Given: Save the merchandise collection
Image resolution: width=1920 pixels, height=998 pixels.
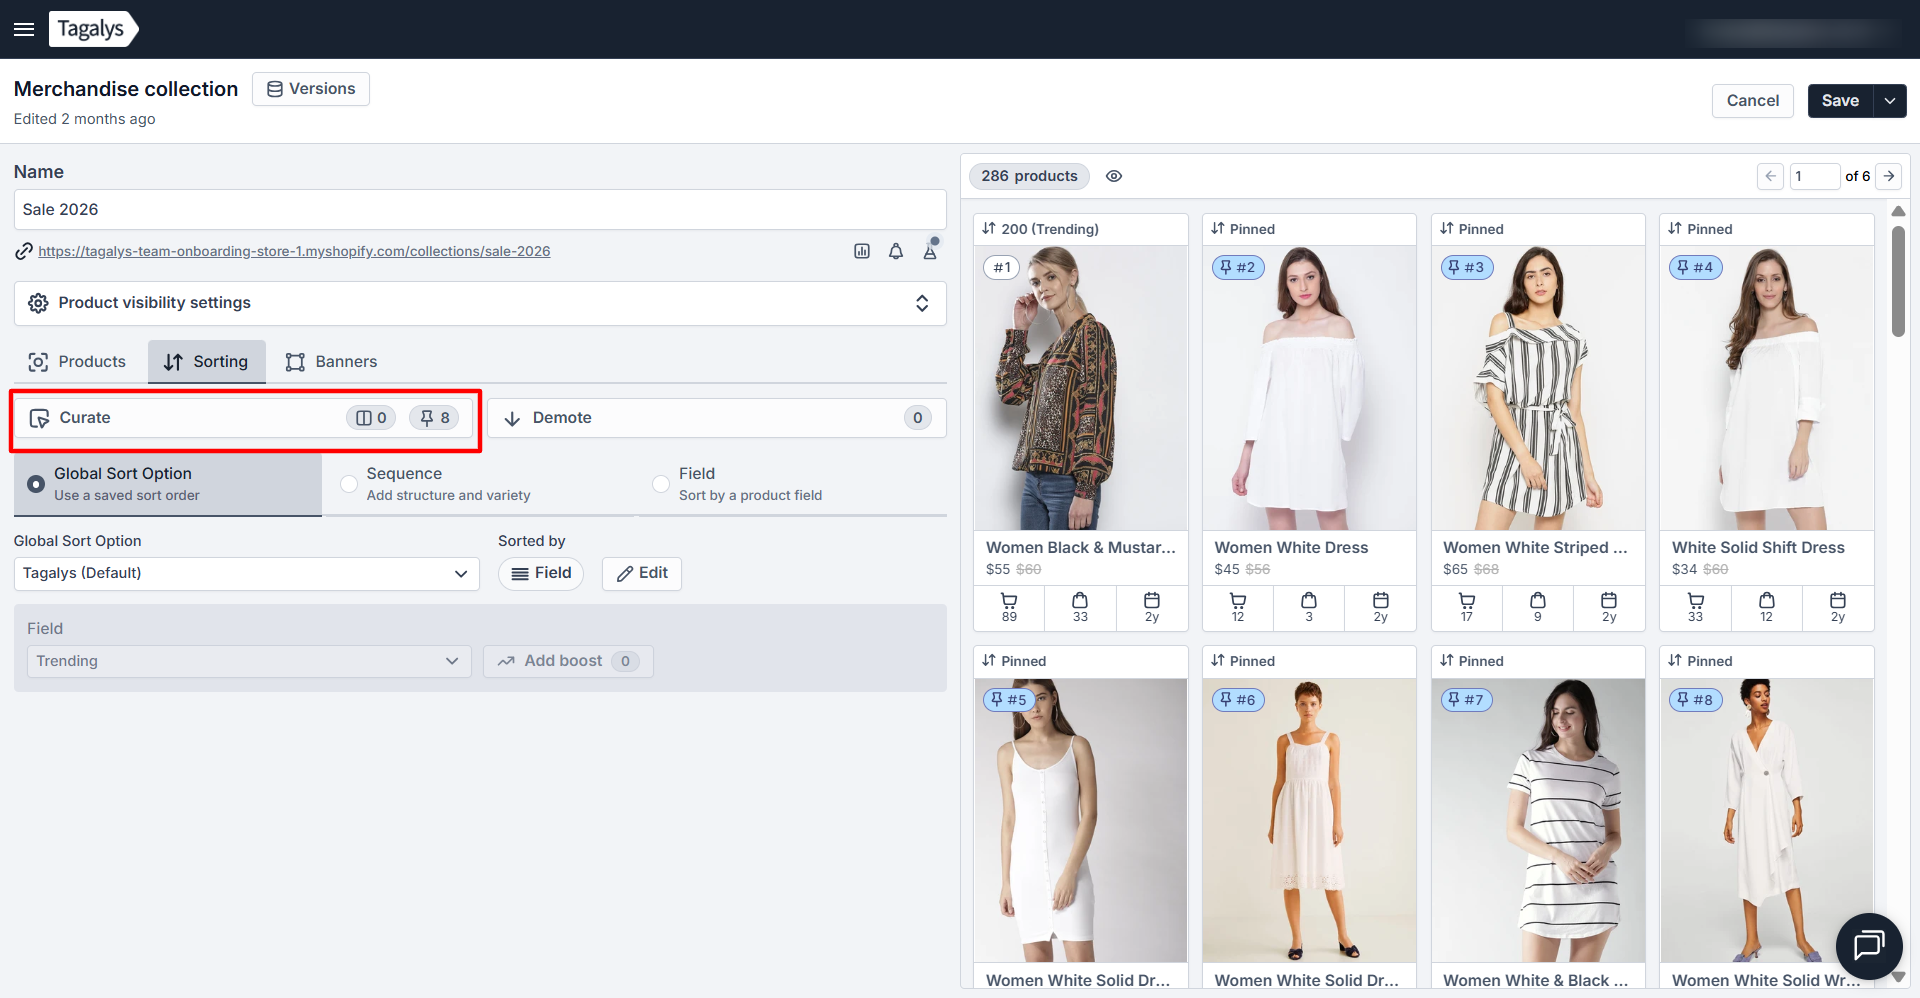Looking at the screenshot, I should pos(1840,101).
